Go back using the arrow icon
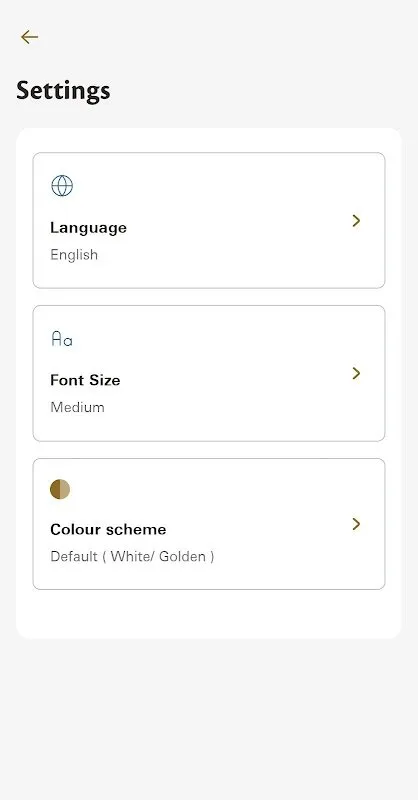 click(29, 37)
